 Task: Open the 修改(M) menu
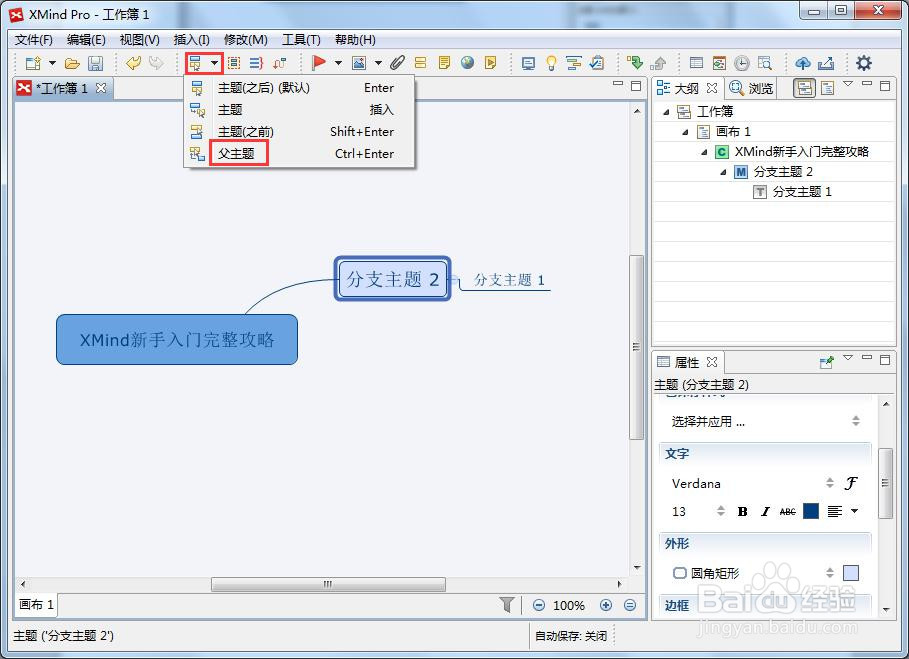246,39
